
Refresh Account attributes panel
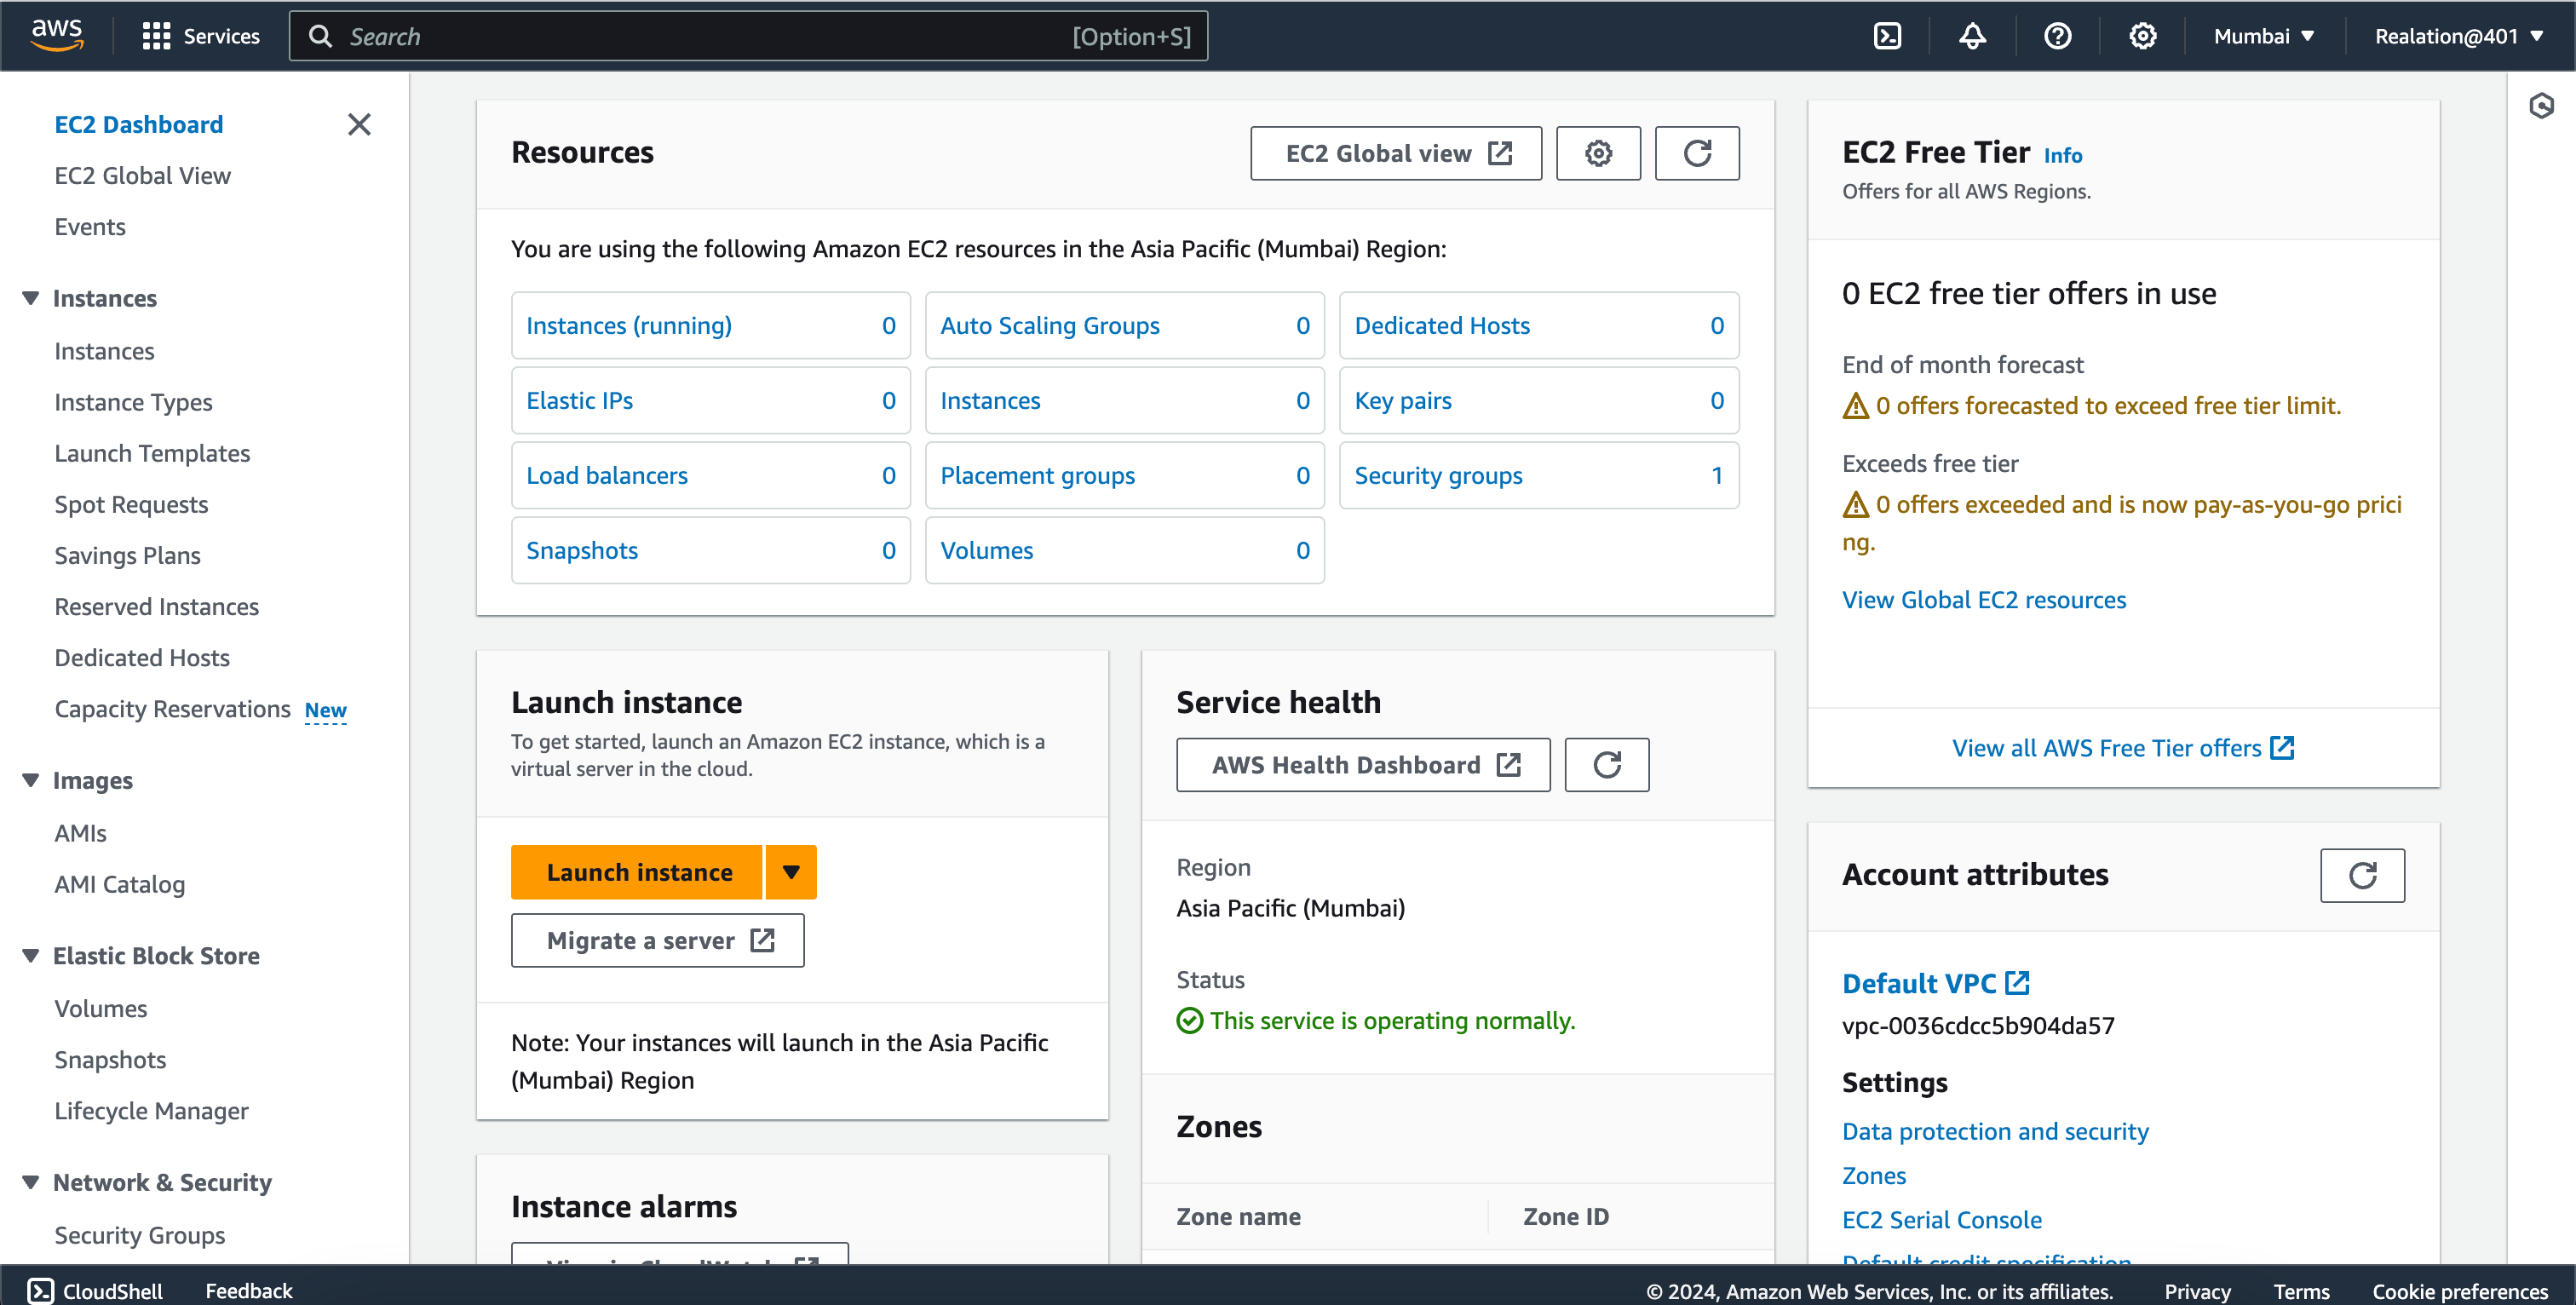(x=2362, y=876)
